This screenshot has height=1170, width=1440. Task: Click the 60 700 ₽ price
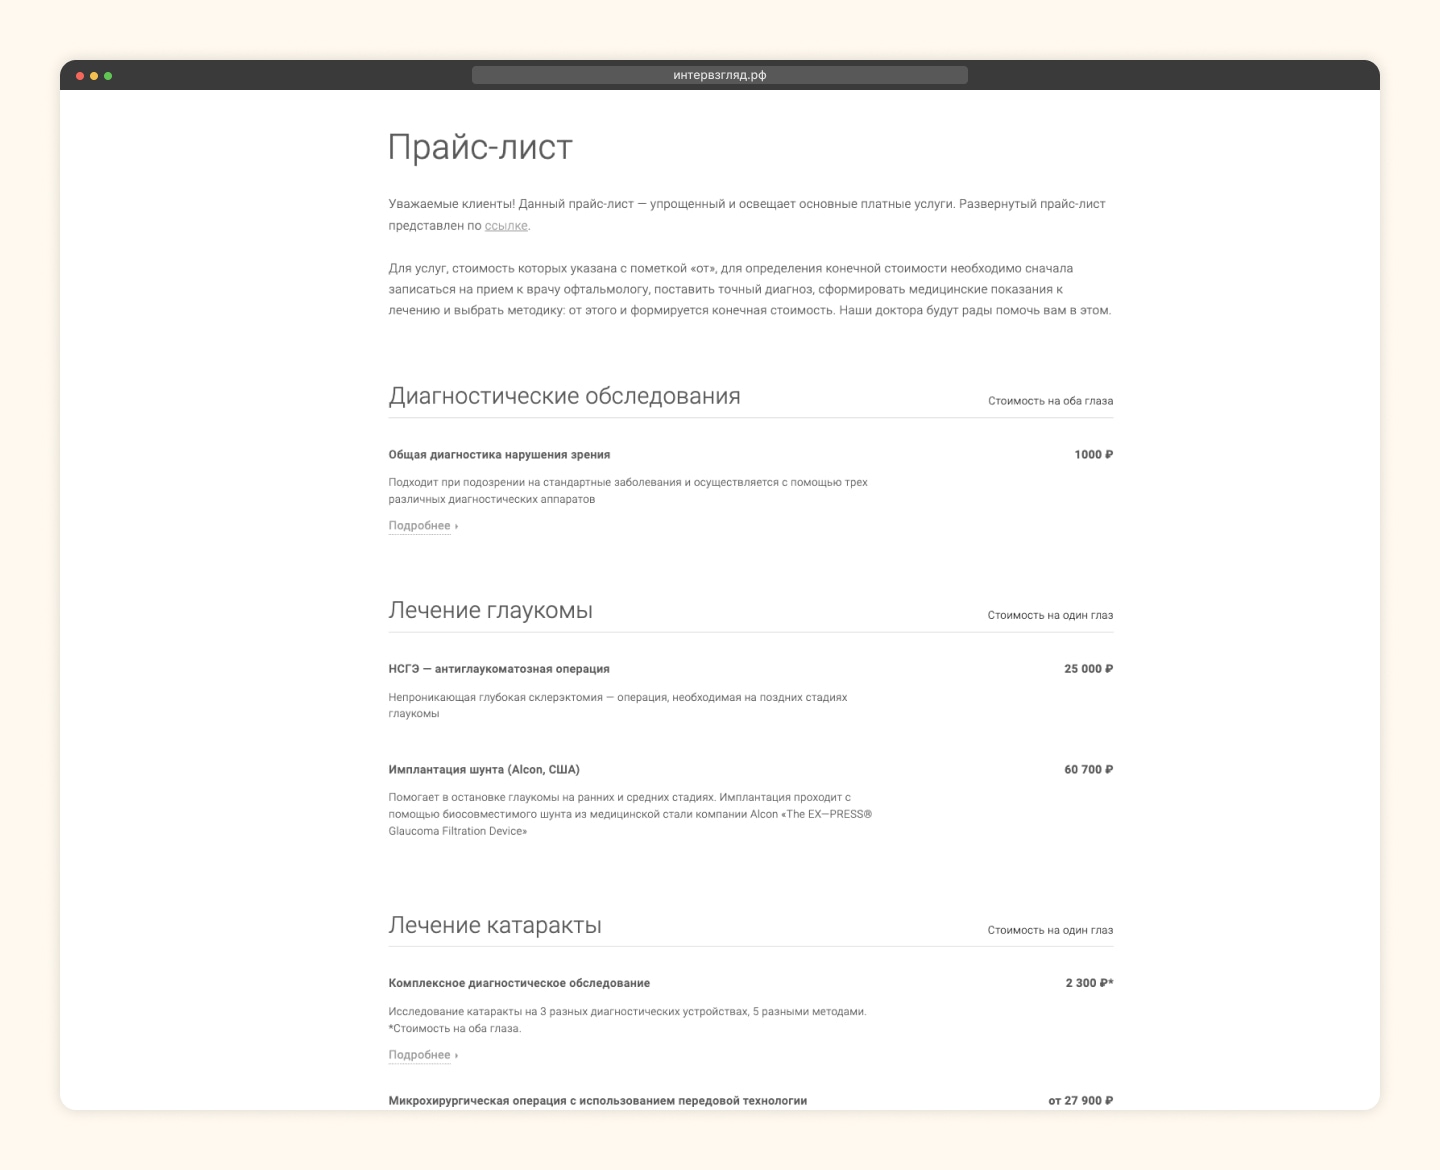tap(1088, 770)
